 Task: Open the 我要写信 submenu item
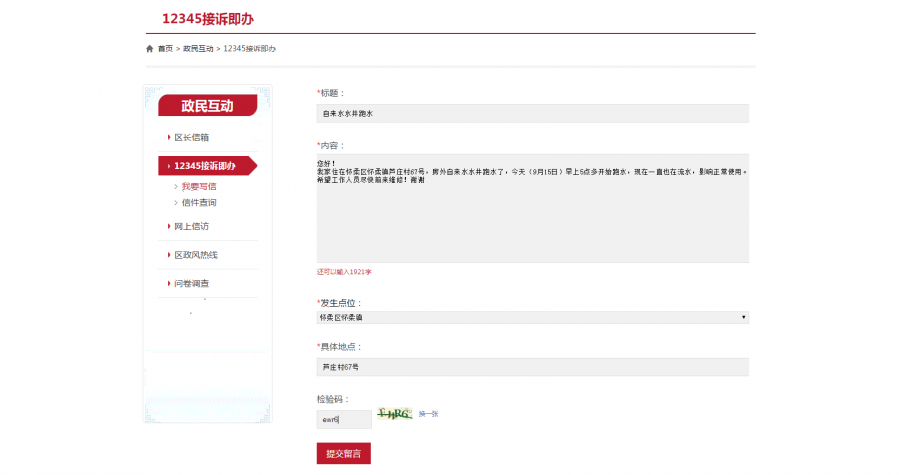[x=198, y=186]
